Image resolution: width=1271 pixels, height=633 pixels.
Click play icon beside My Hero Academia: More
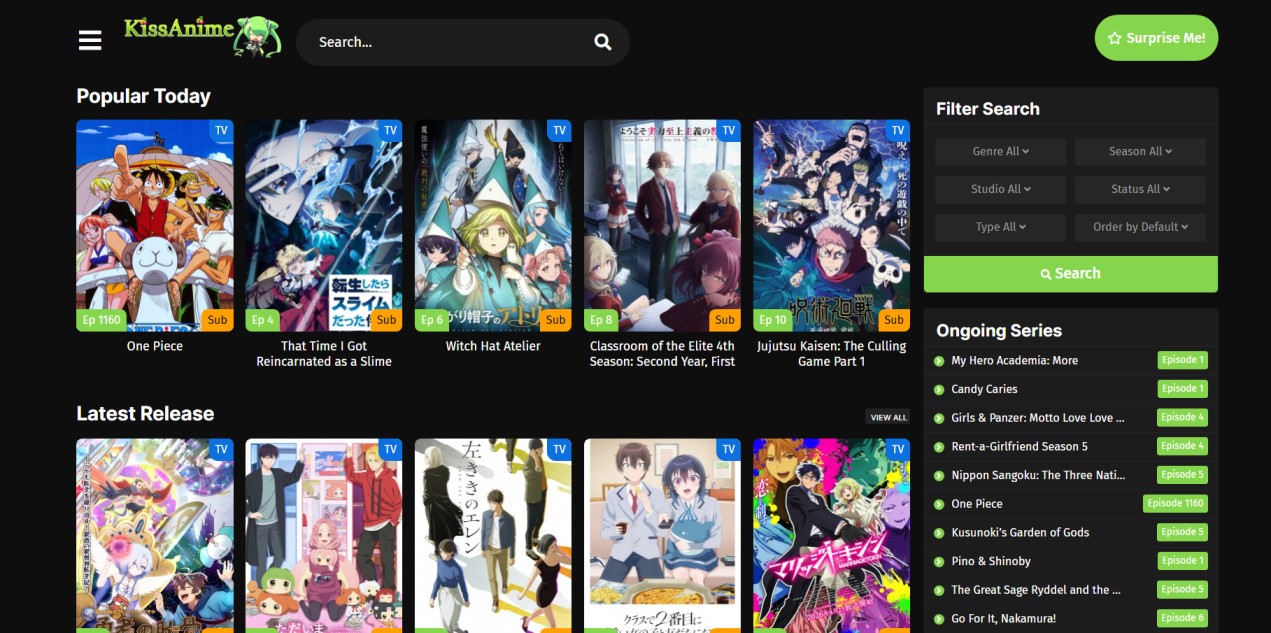click(x=939, y=361)
